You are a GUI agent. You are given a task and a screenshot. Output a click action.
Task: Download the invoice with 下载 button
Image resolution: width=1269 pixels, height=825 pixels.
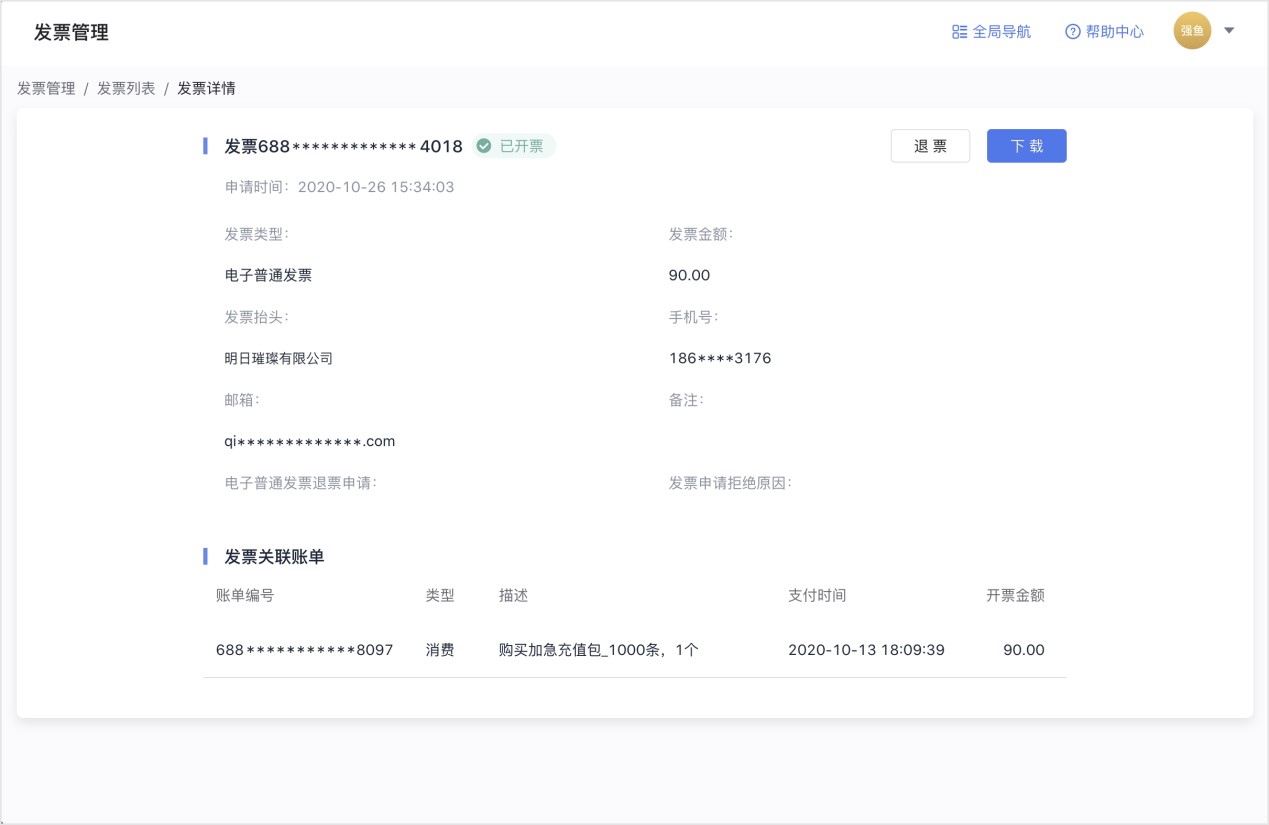point(1026,146)
